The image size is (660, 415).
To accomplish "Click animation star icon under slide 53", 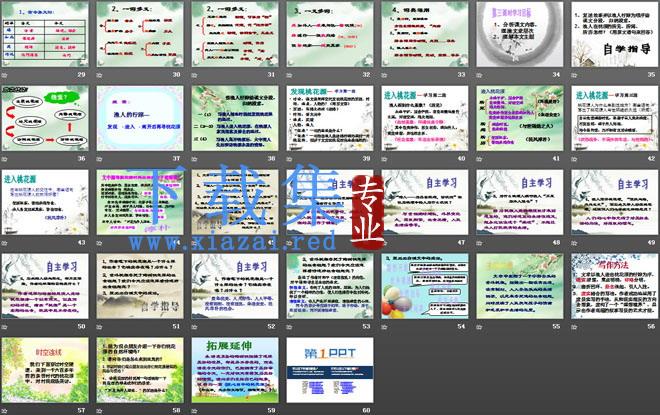I will (x=289, y=327).
